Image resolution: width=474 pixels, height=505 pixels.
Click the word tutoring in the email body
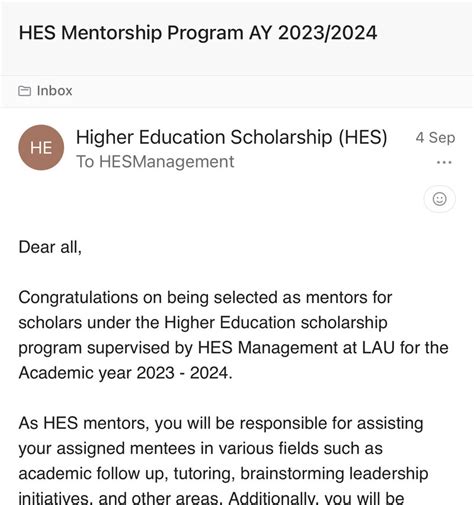[x=202, y=474]
